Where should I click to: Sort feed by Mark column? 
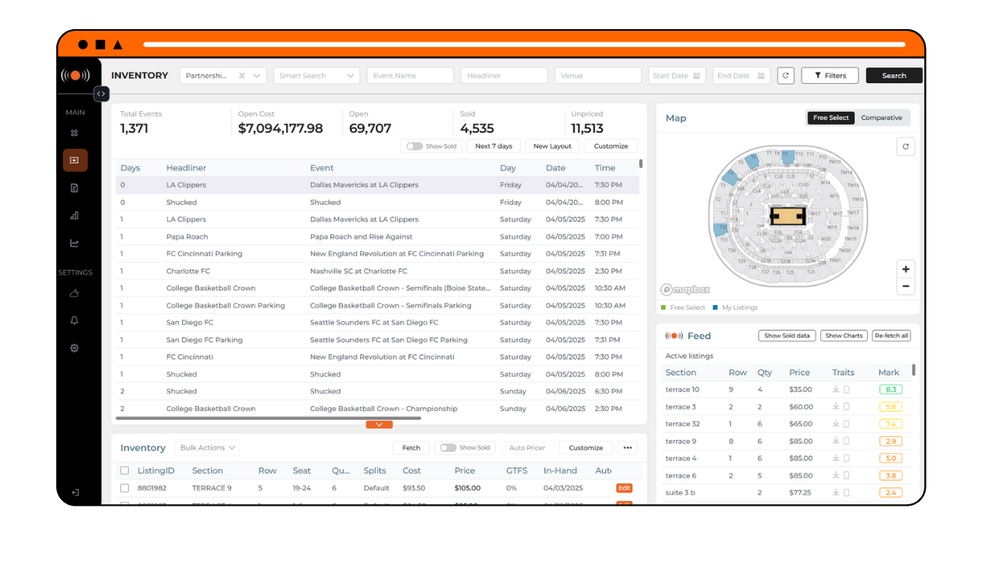coord(888,372)
